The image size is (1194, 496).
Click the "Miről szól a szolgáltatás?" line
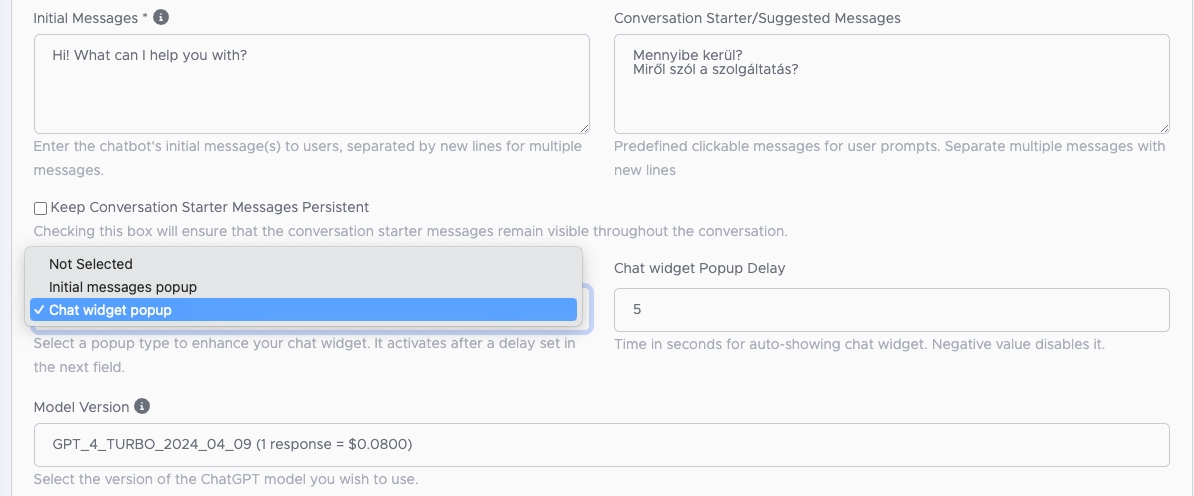(x=715, y=70)
